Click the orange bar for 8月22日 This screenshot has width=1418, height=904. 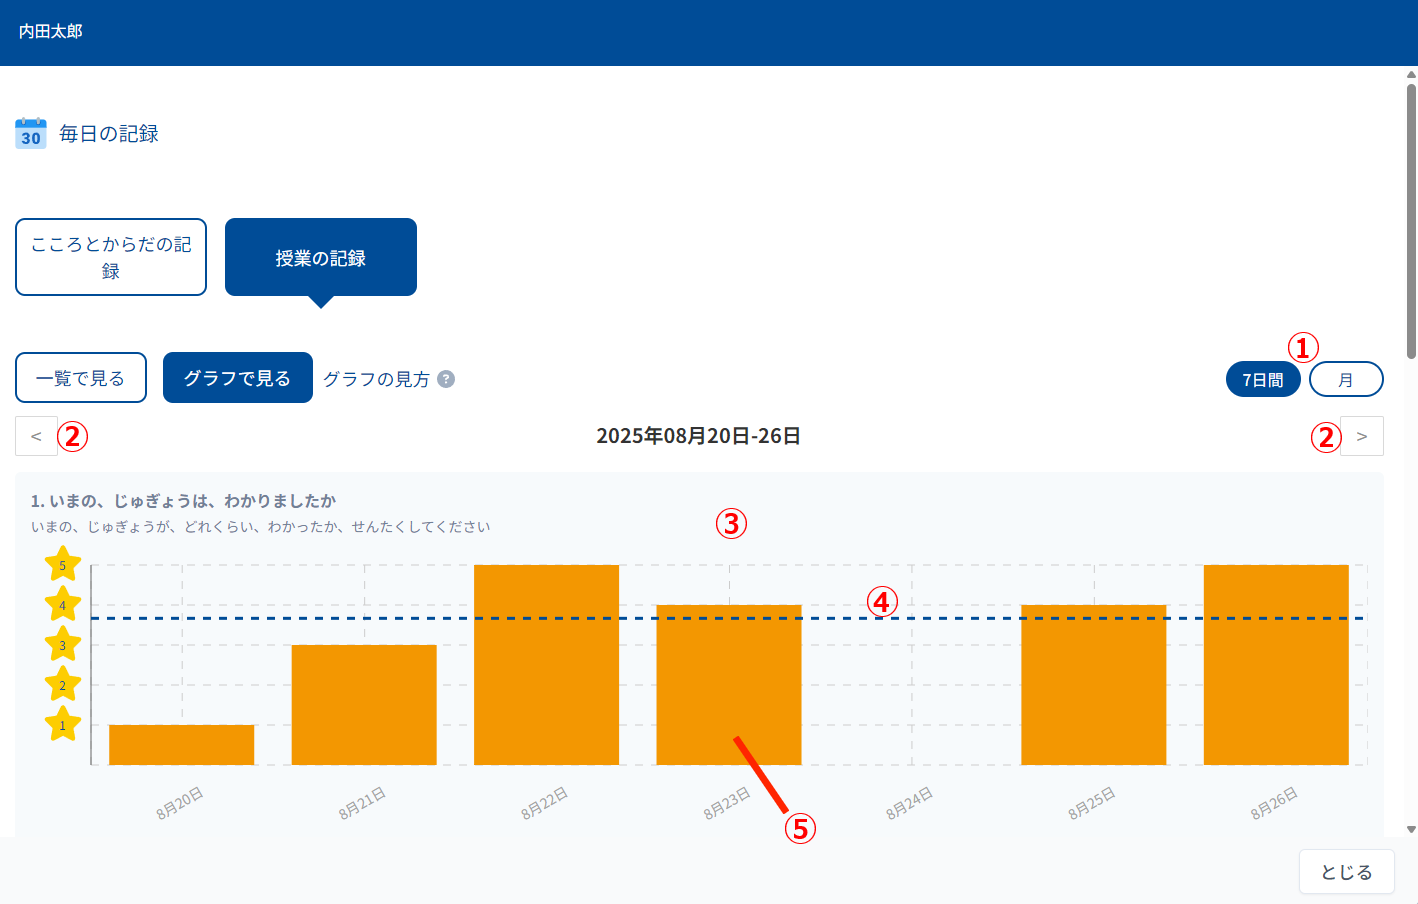tap(546, 665)
